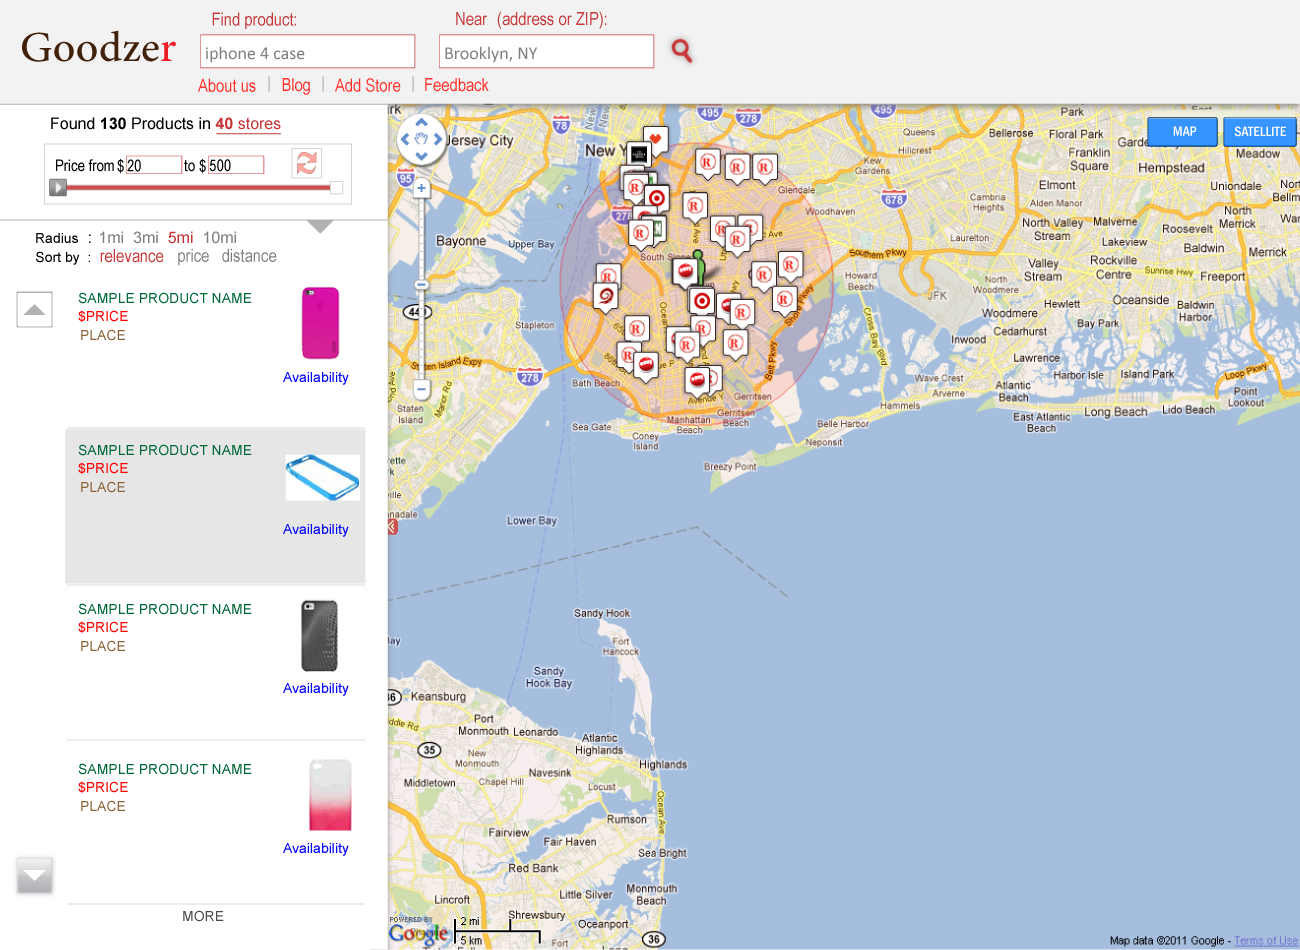Click the heart store marker on the map
Image resolution: width=1300 pixels, height=950 pixels.
(656, 139)
